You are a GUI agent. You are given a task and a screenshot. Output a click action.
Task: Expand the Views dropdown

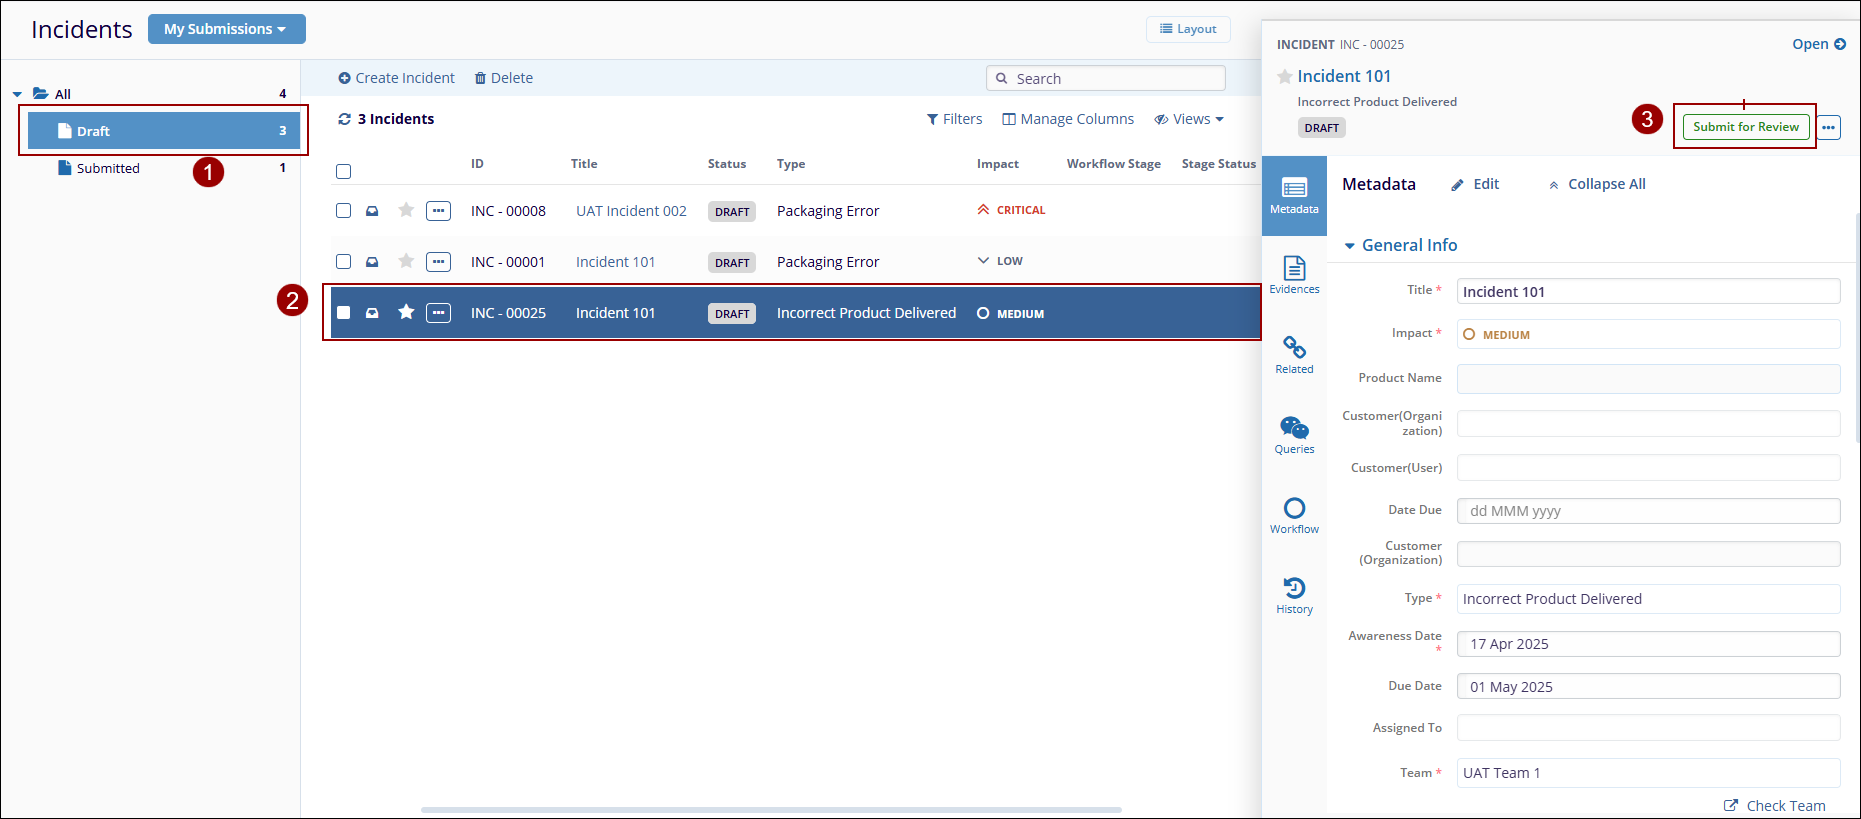(x=1189, y=119)
